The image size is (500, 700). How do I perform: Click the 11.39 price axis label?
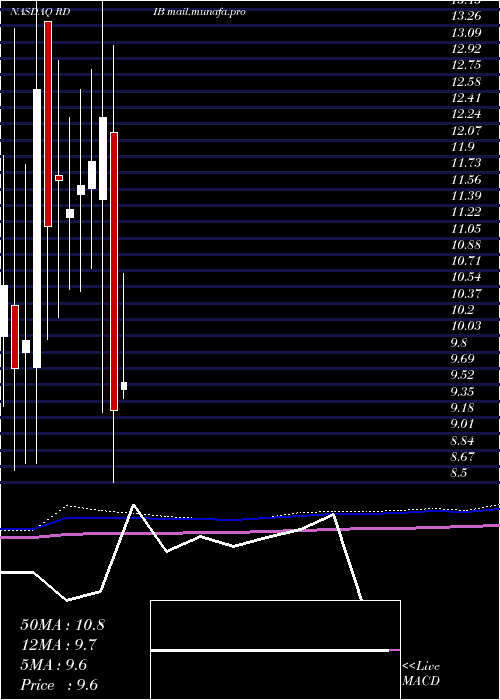coord(466,196)
